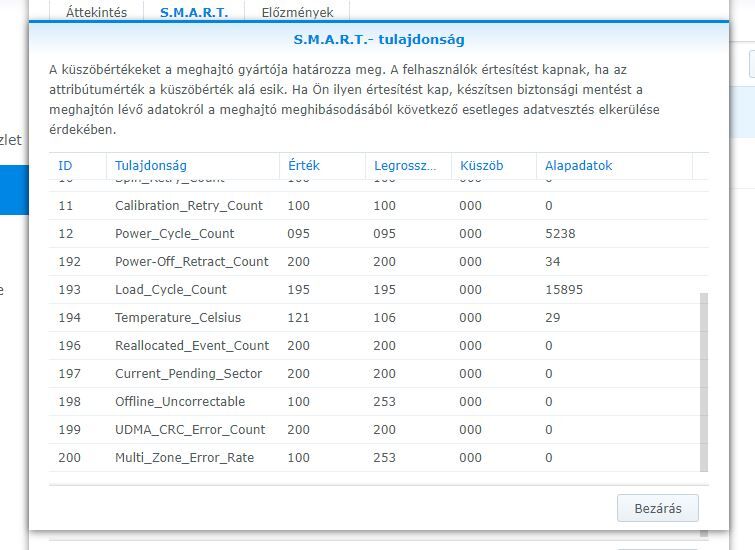Select the Calibration_Retry_Count row
Screen dimensions: 755x550
pos(378,206)
